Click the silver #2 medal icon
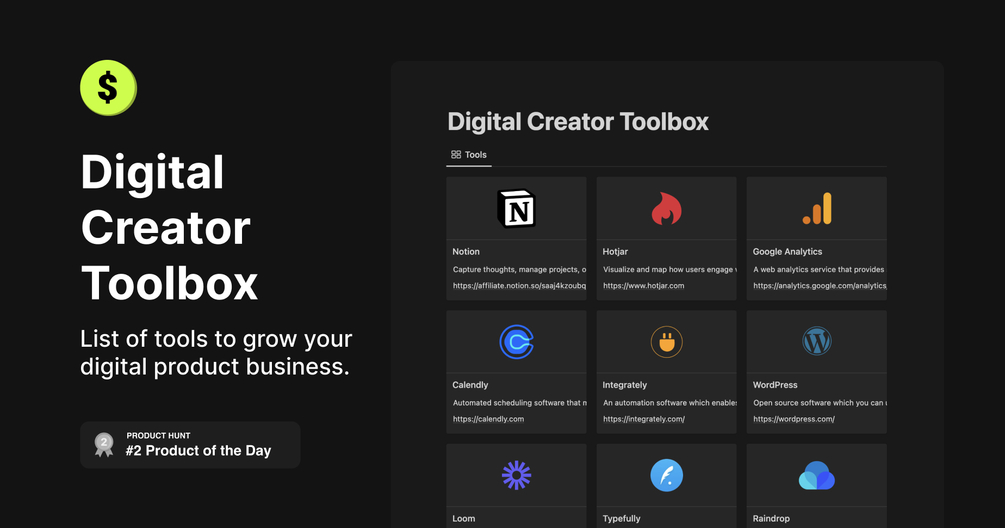 click(x=104, y=445)
